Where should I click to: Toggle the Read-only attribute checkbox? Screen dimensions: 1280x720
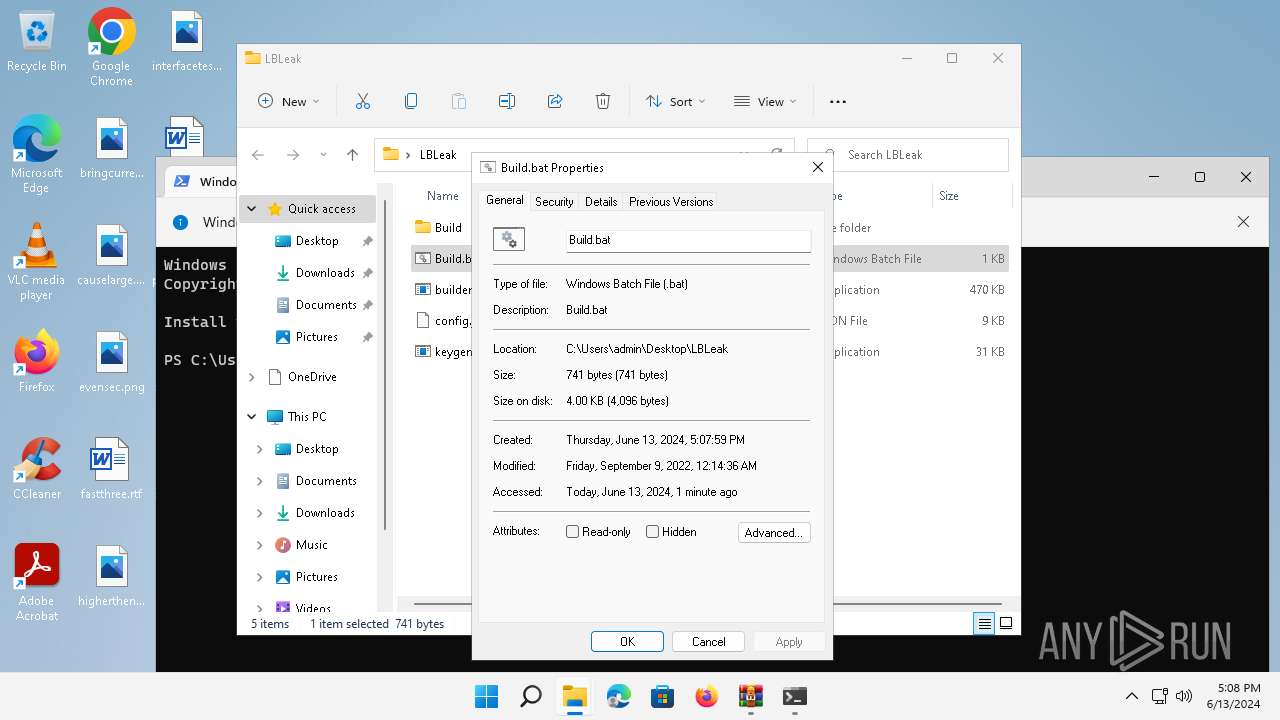pyautogui.click(x=573, y=532)
